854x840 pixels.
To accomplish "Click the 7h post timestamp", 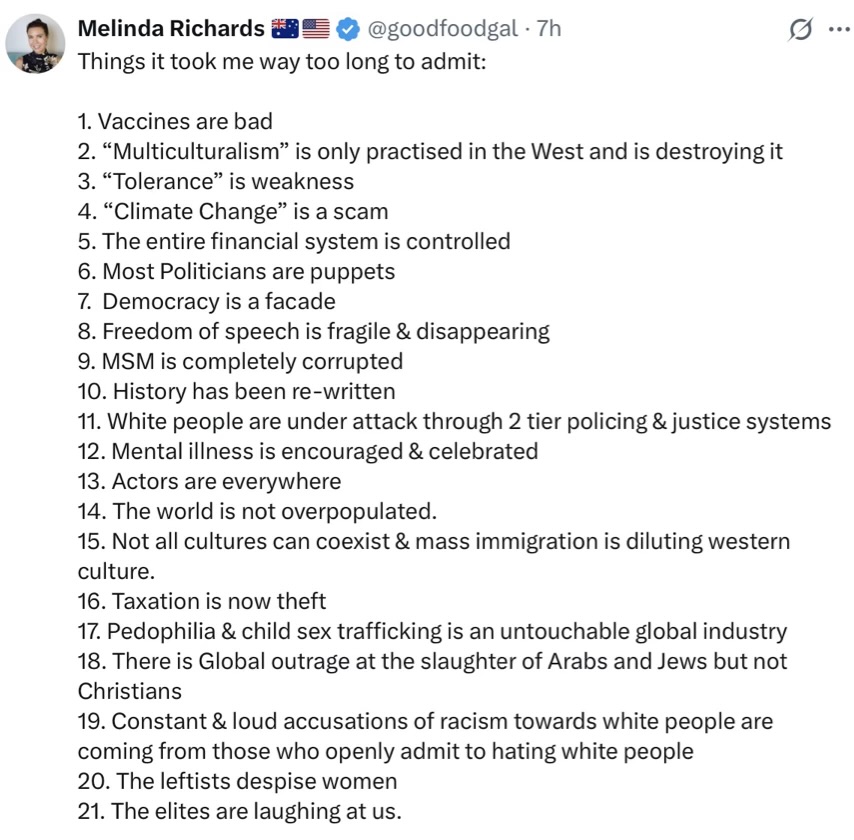I will 549,29.
